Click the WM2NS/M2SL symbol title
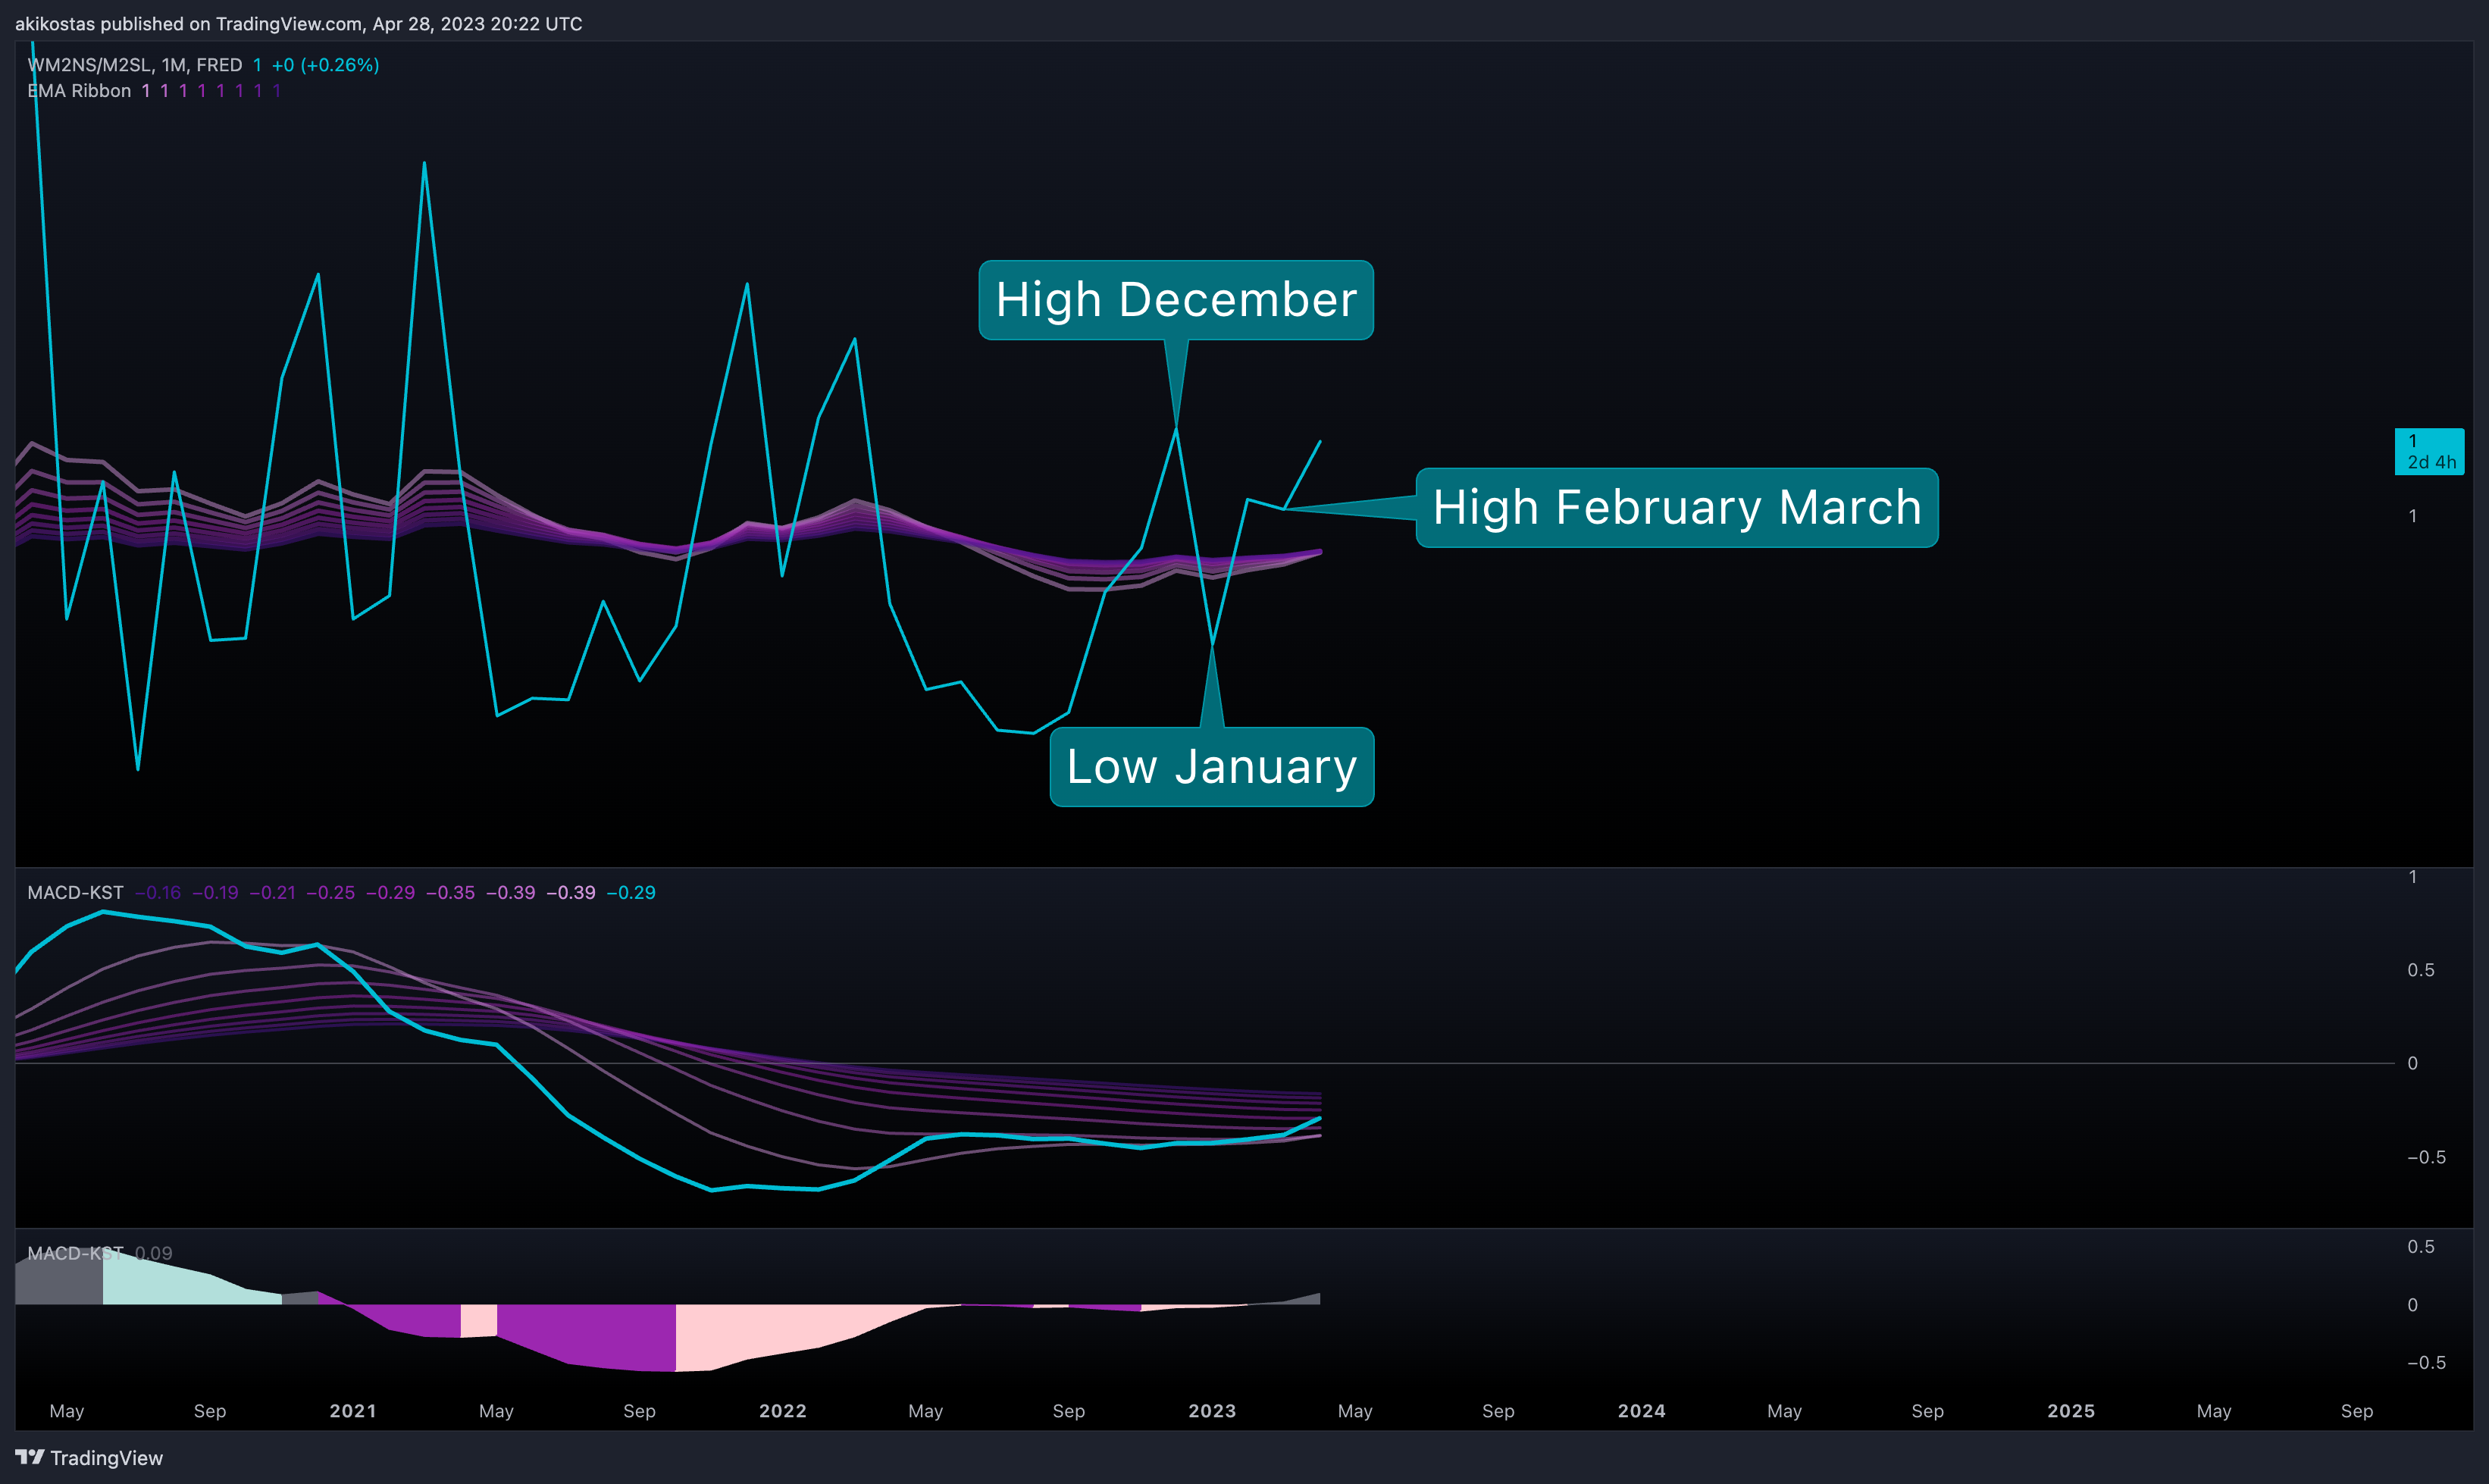The image size is (2489, 1484). point(135,65)
